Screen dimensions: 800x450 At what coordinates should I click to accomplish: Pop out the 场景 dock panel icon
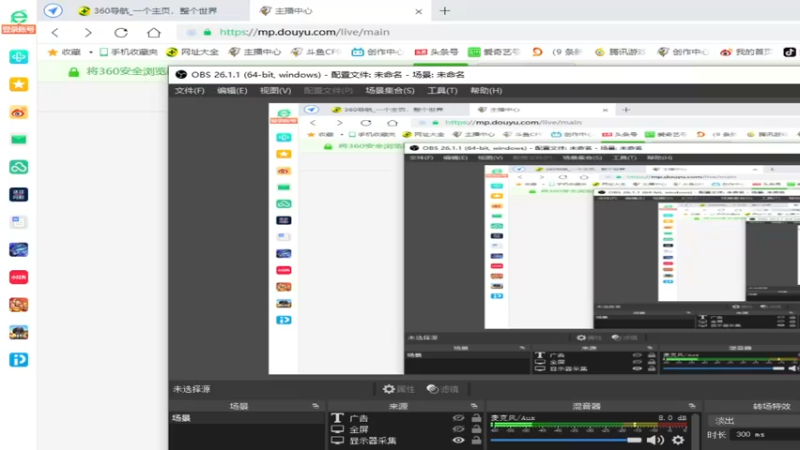[315, 406]
